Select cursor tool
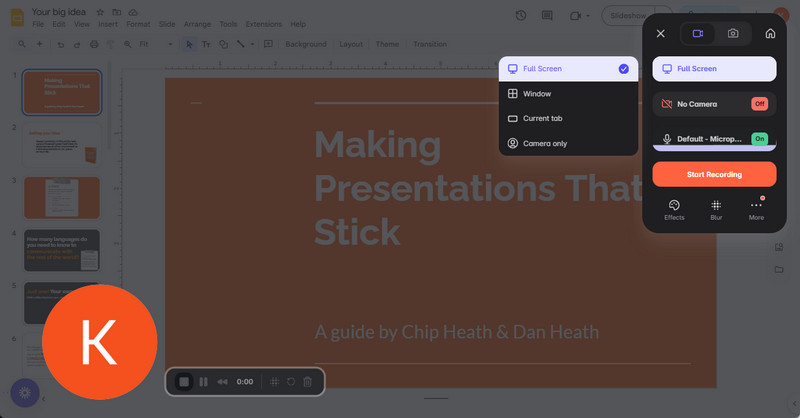The width and height of the screenshot is (800, 418). click(x=189, y=44)
